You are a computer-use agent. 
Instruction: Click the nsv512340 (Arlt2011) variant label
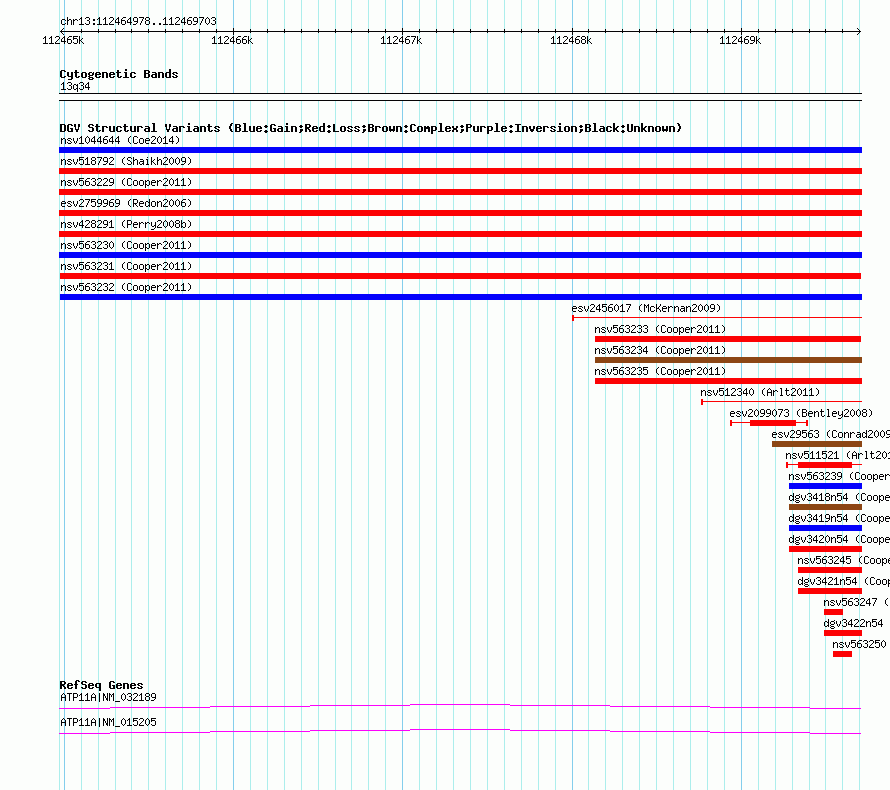(760, 392)
